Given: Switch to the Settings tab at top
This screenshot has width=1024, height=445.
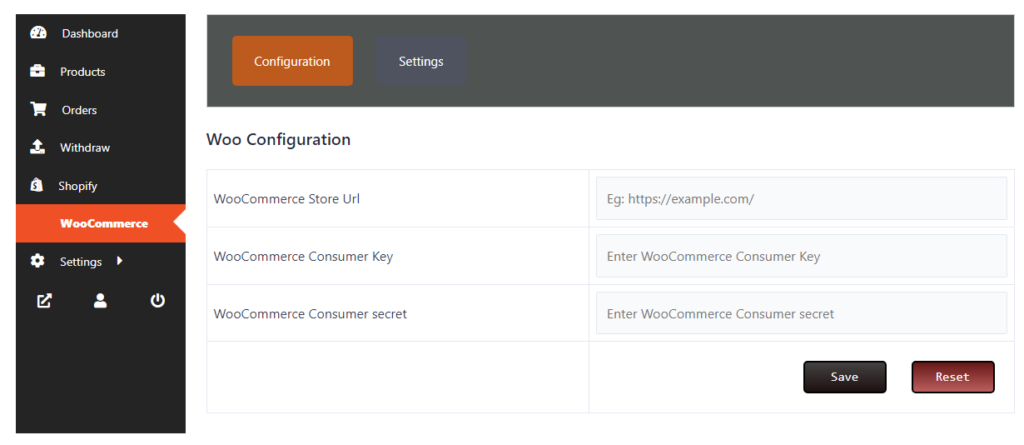Looking at the screenshot, I should (x=421, y=61).
